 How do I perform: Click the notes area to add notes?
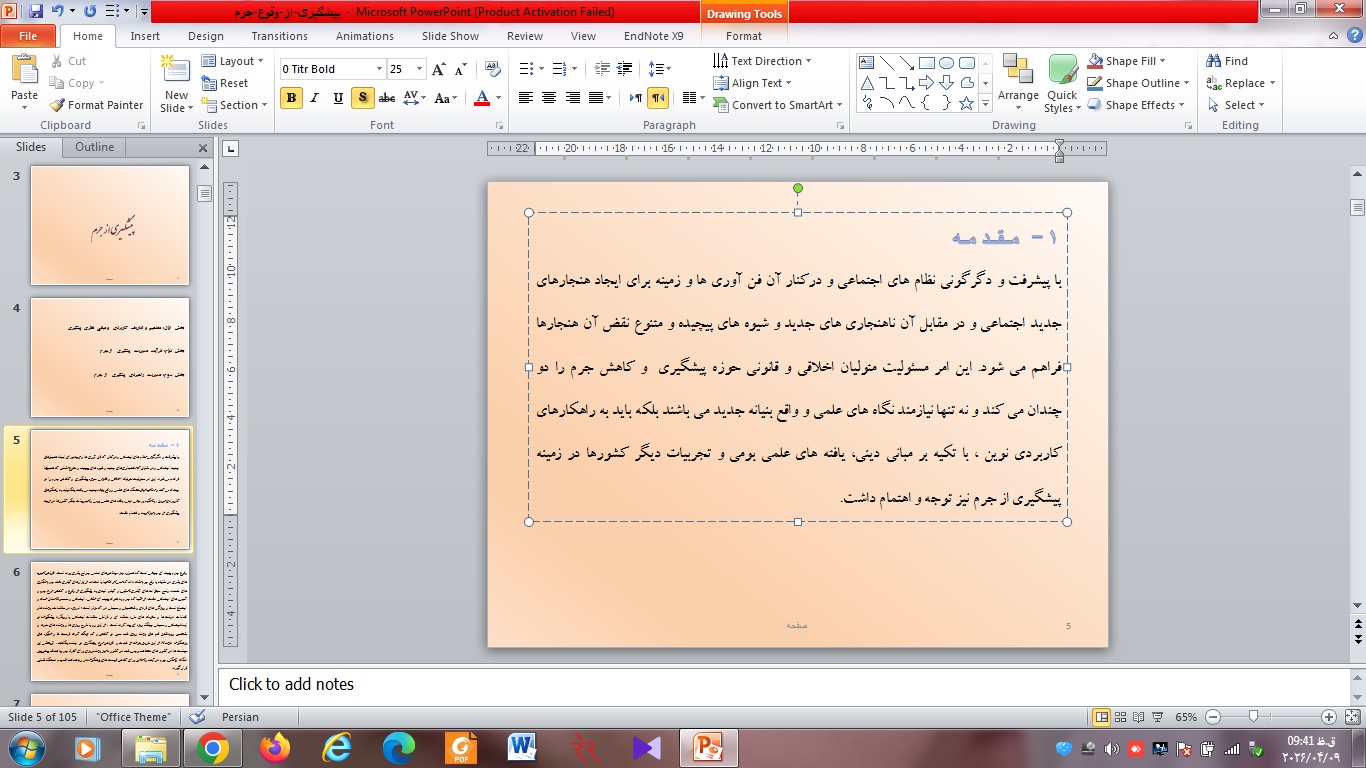click(782, 685)
